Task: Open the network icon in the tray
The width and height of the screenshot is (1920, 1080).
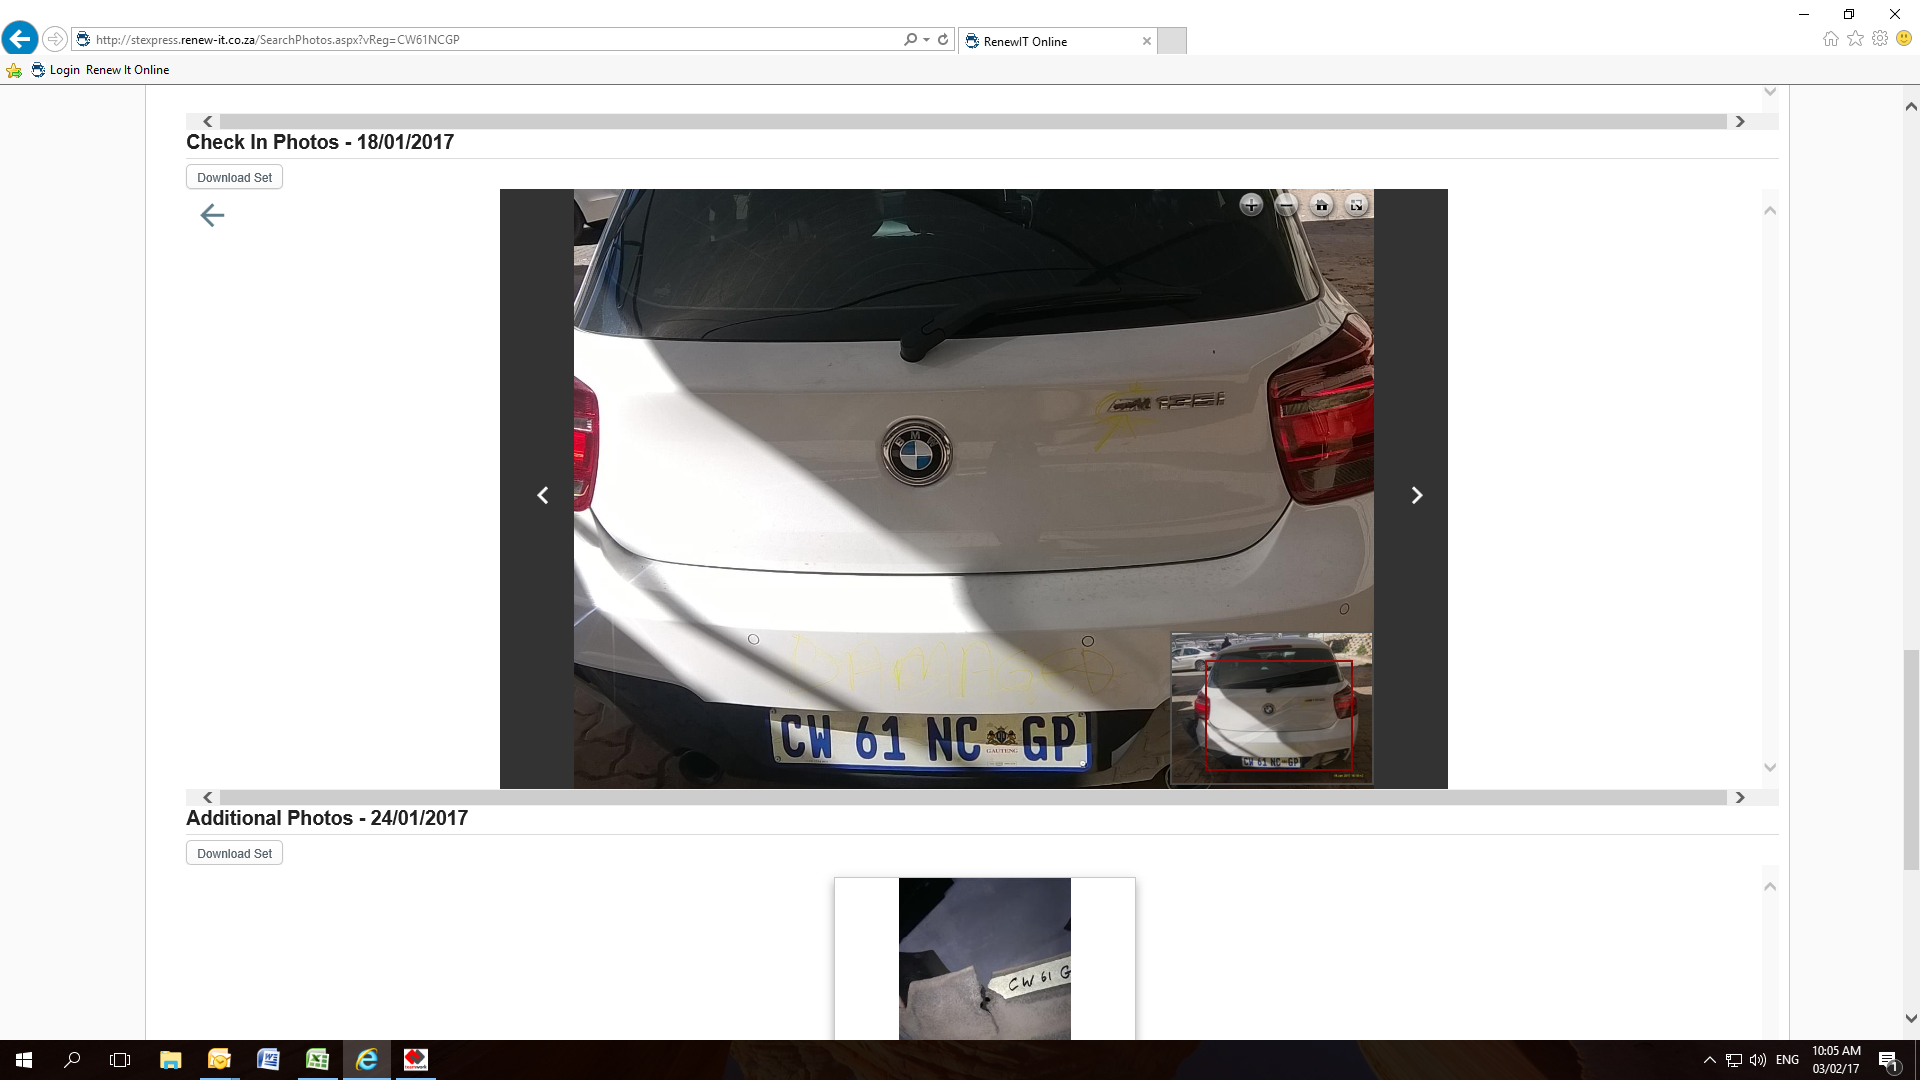Action: (x=1734, y=1060)
